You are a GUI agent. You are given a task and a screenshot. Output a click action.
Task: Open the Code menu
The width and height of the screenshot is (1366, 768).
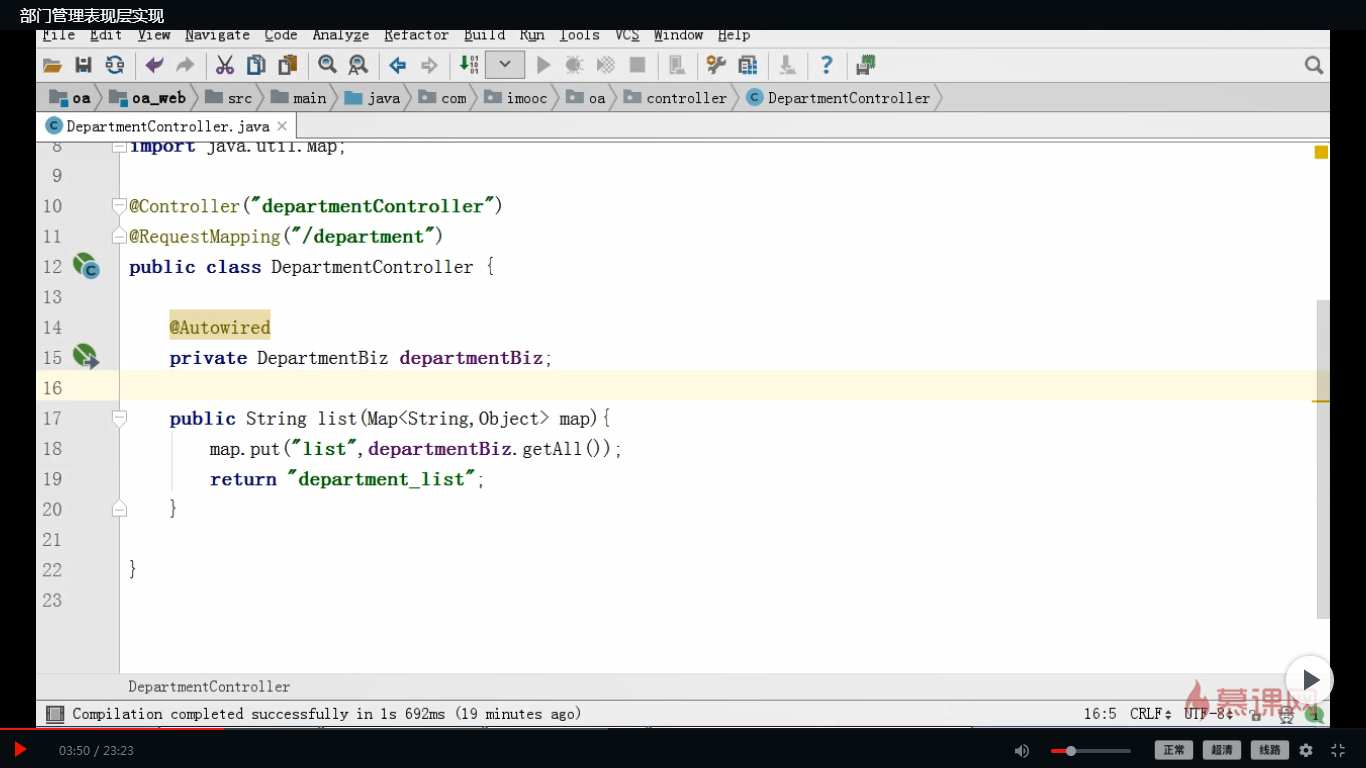[281, 35]
